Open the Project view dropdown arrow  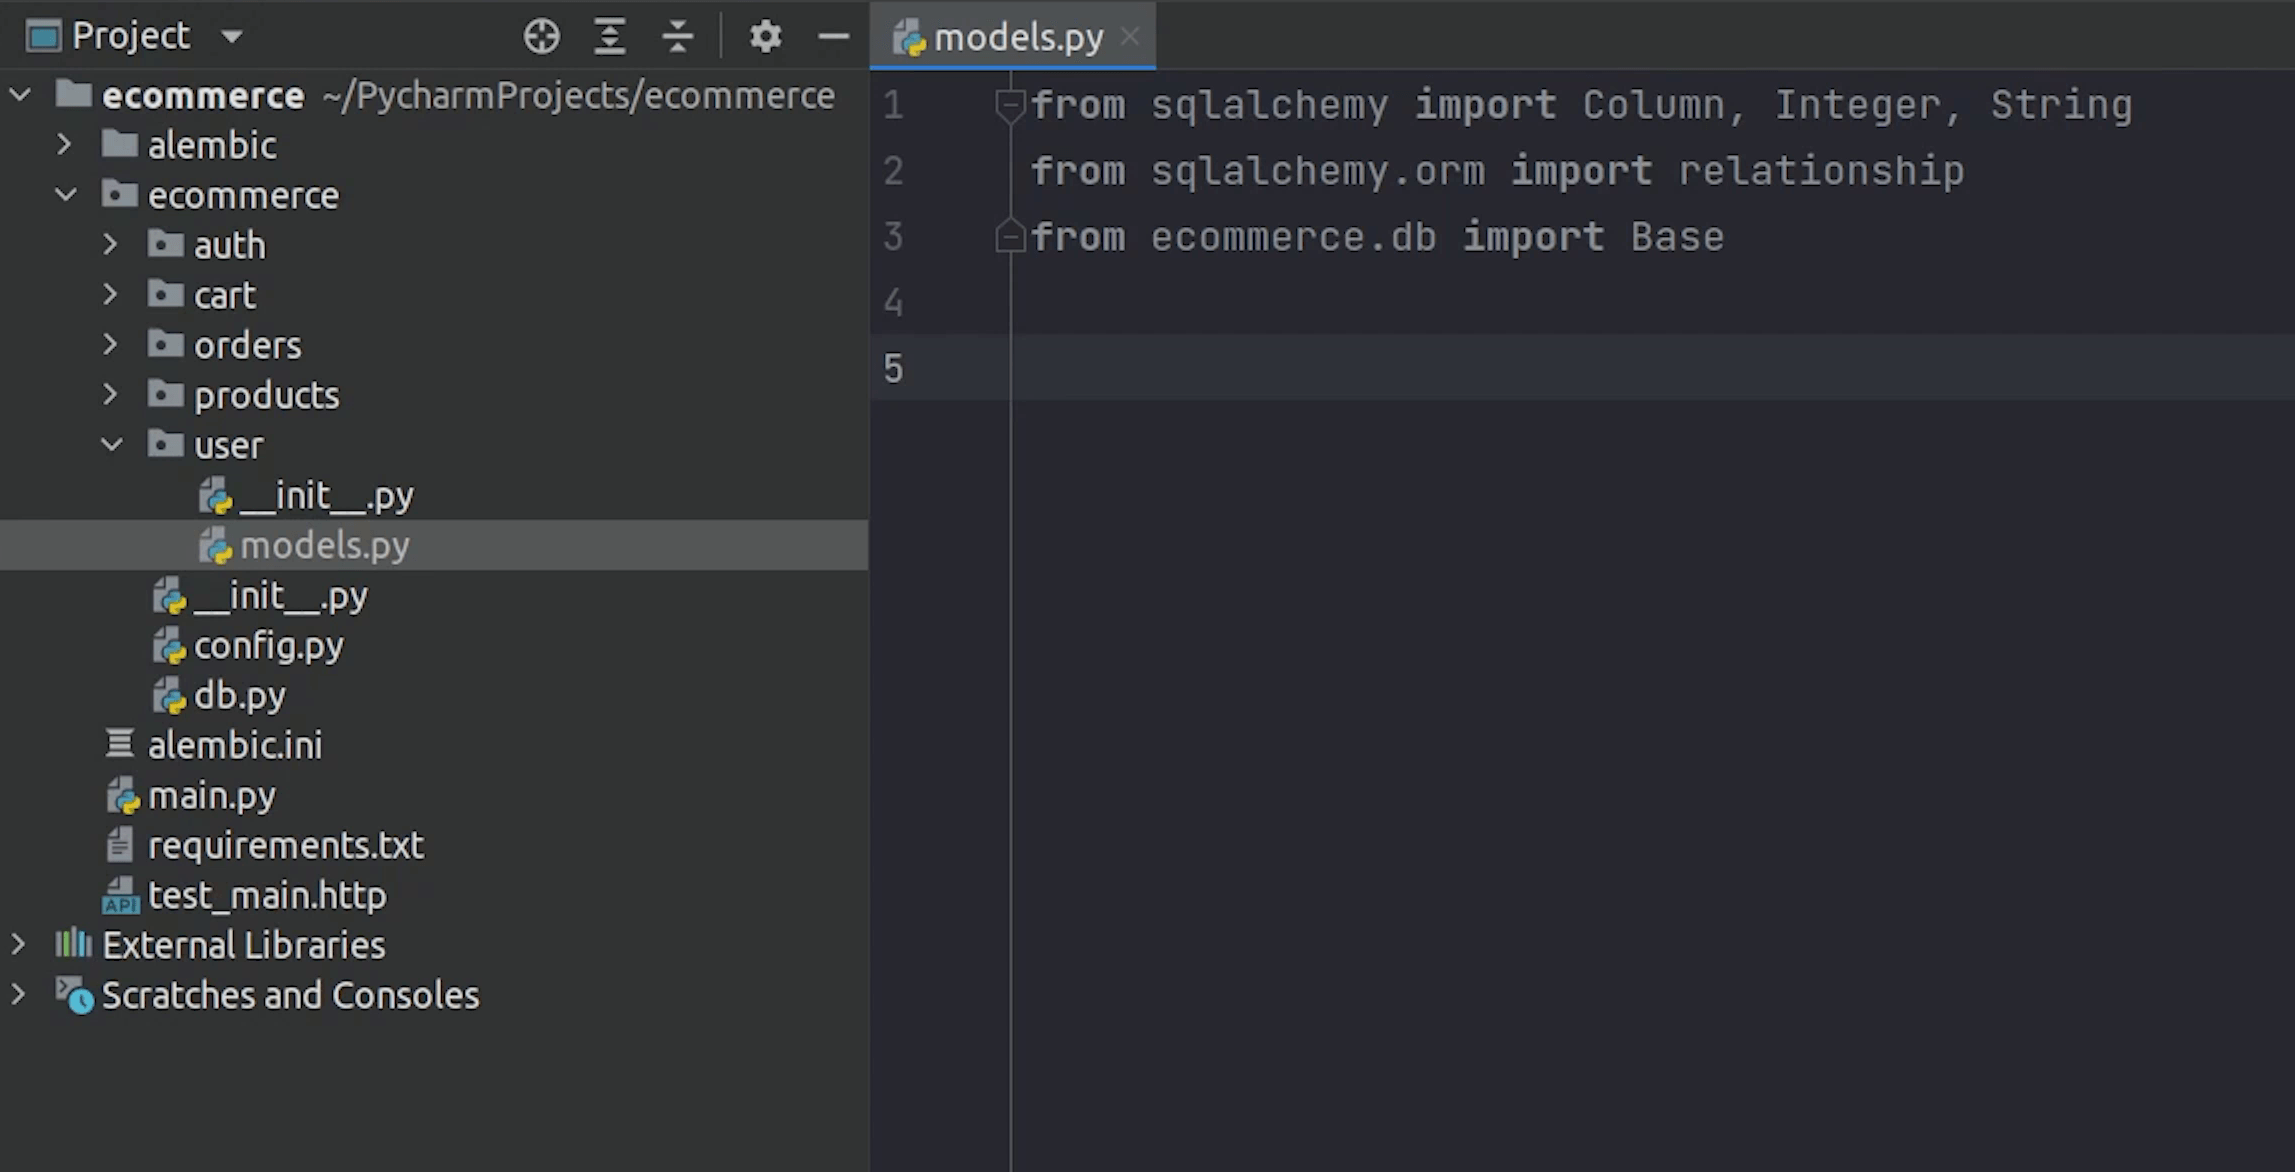[x=232, y=37]
